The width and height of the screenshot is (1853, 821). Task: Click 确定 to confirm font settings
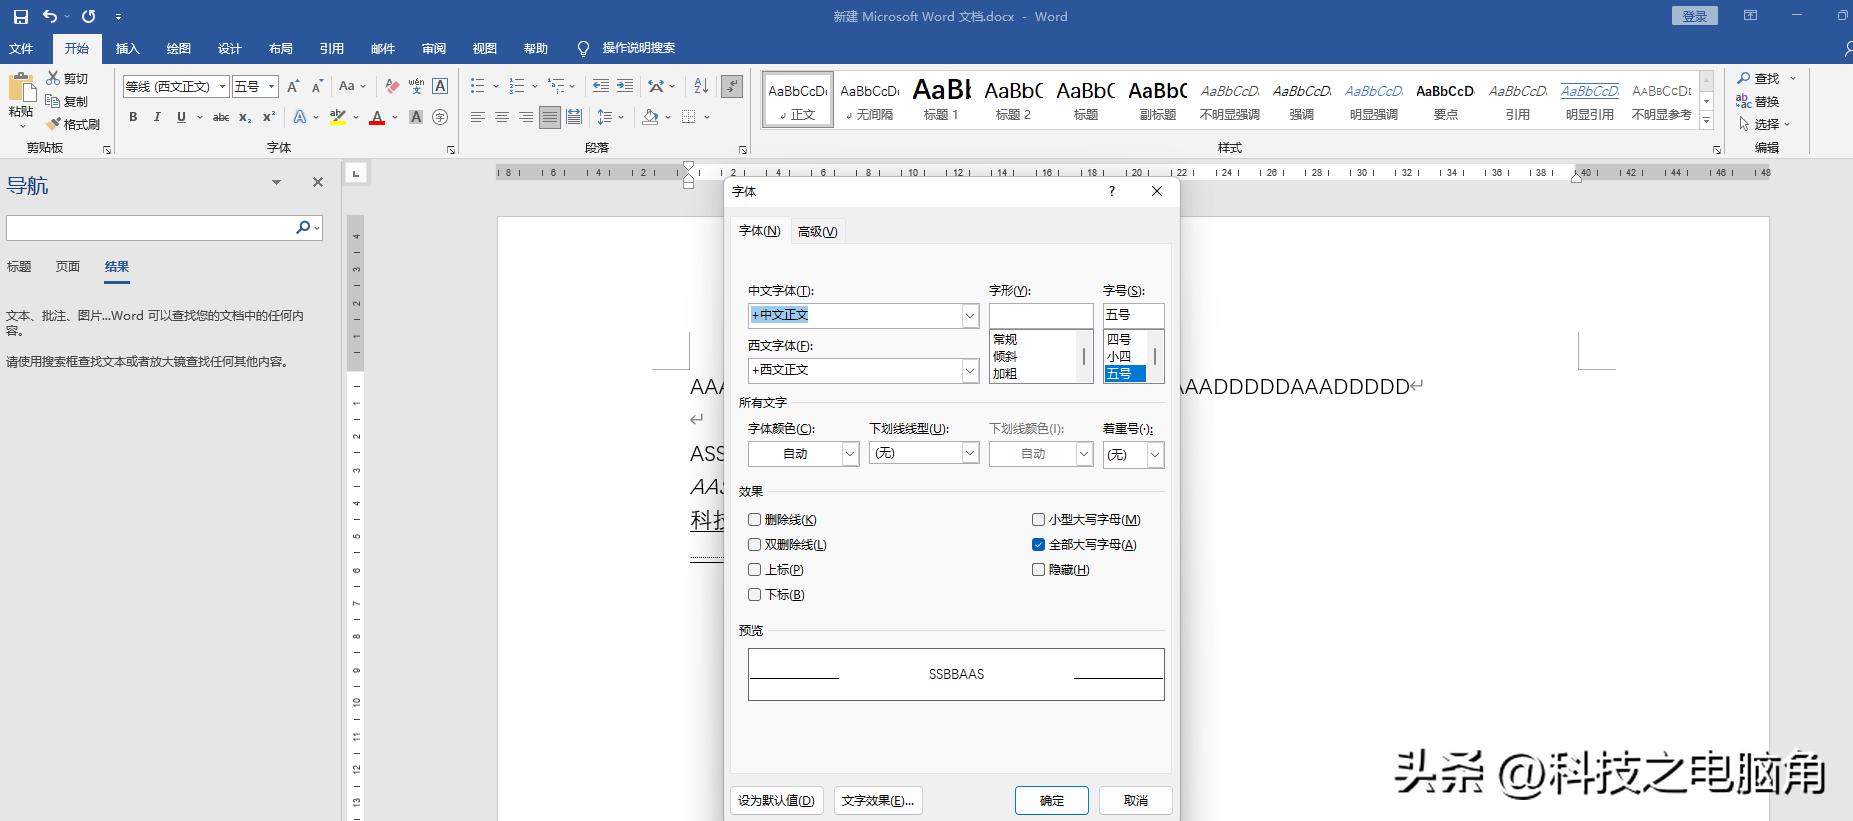(1052, 800)
